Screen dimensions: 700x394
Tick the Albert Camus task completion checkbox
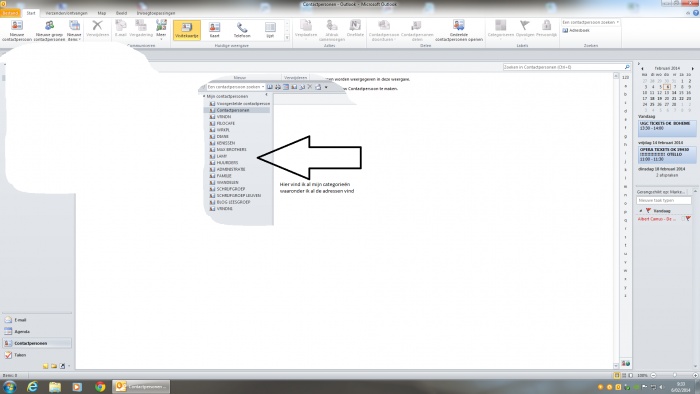click(x=683, y=219)
